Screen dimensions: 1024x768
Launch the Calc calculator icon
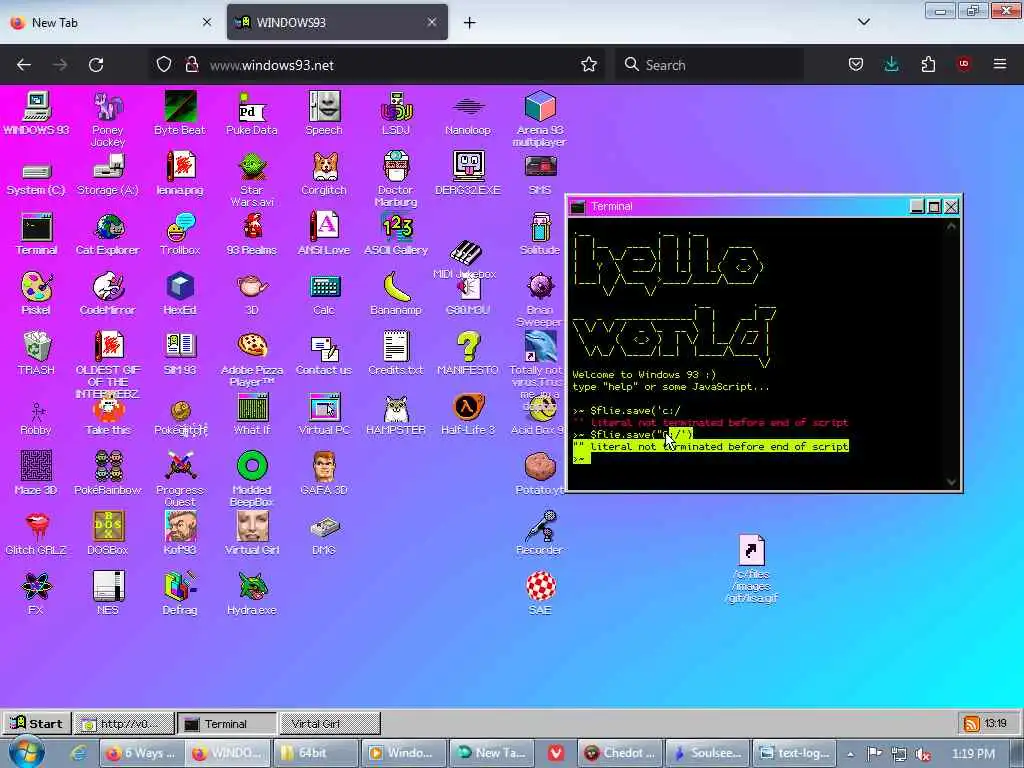tap(324, 293)
